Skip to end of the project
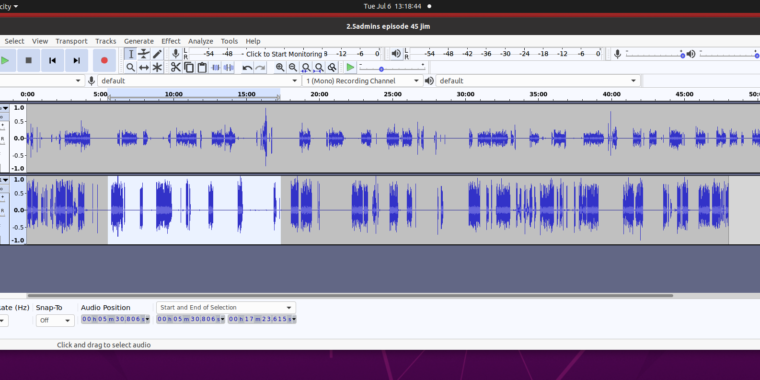The height and width of the screenshot is (380, 760). click(76, 61)
